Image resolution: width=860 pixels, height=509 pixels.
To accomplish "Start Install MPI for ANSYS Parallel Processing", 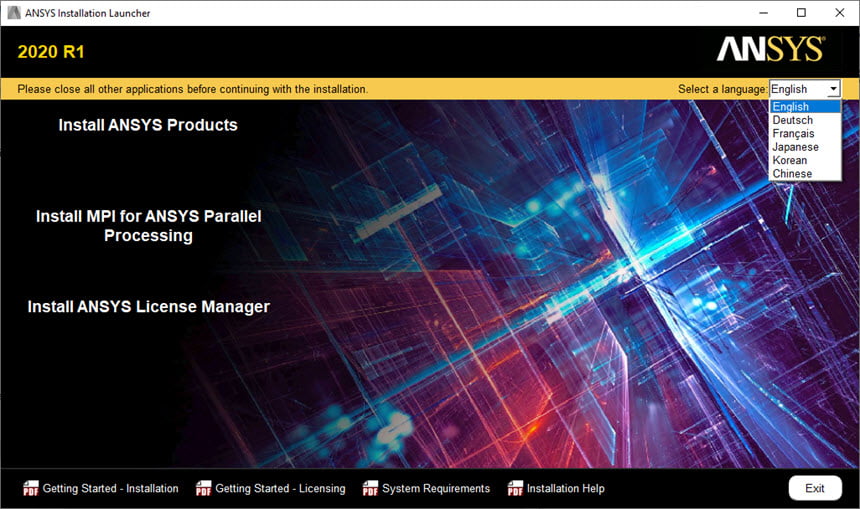I will (148, 225).
